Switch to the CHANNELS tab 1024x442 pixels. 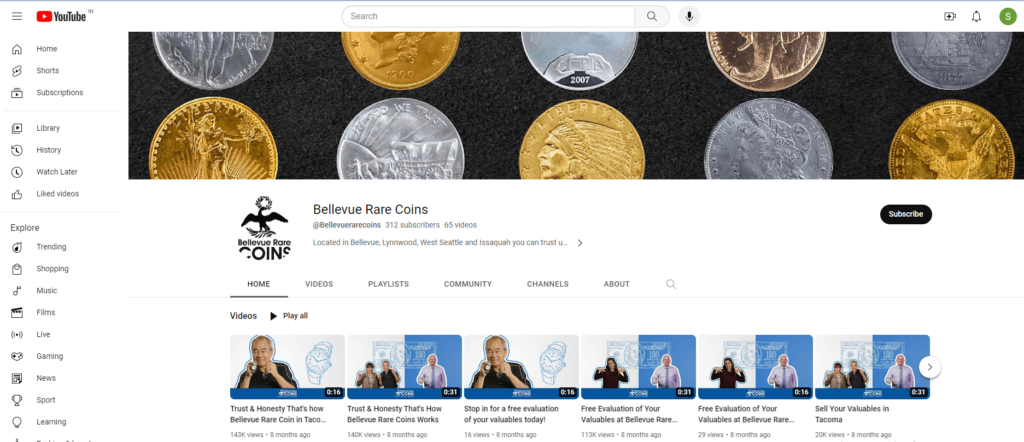[548, 284]
